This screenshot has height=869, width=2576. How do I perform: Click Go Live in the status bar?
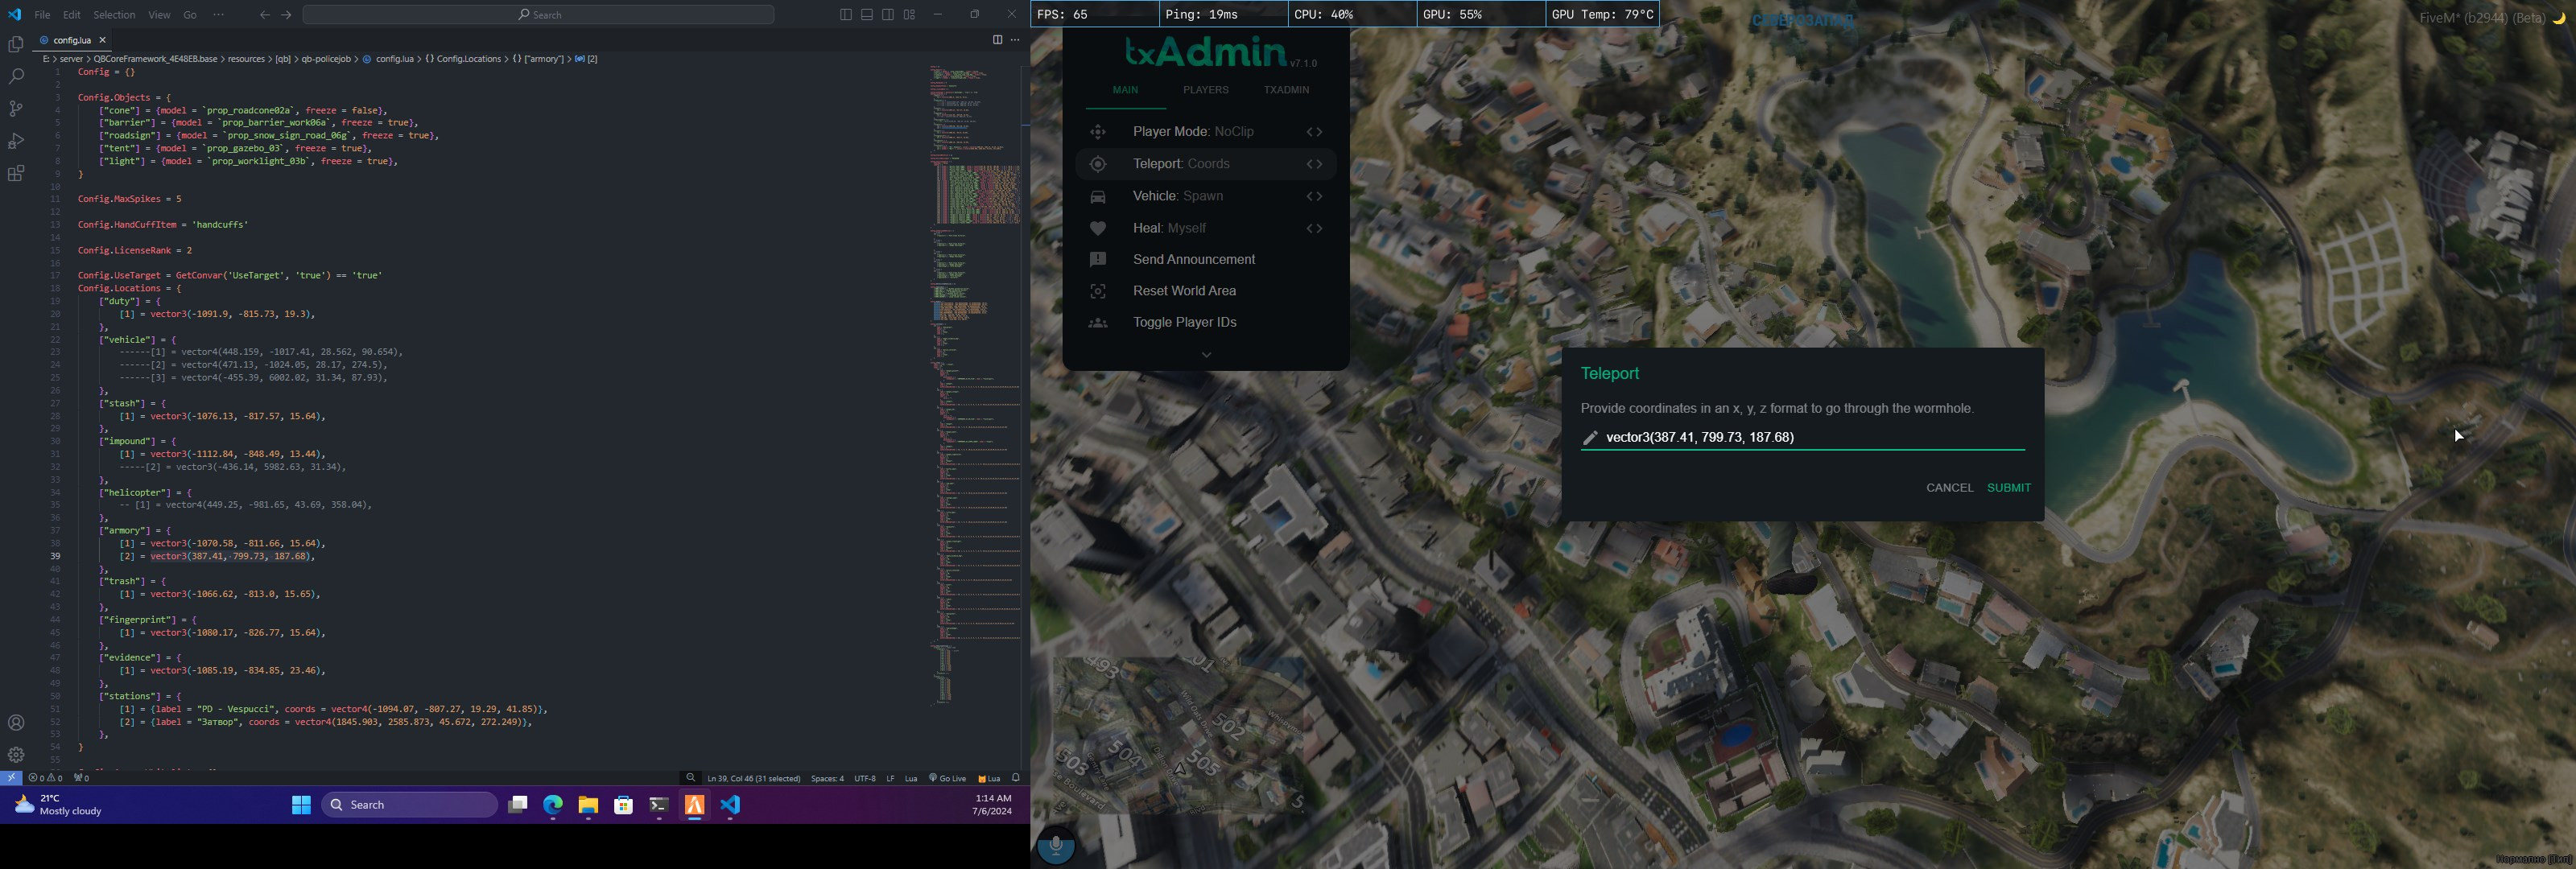tap(947, 778)
